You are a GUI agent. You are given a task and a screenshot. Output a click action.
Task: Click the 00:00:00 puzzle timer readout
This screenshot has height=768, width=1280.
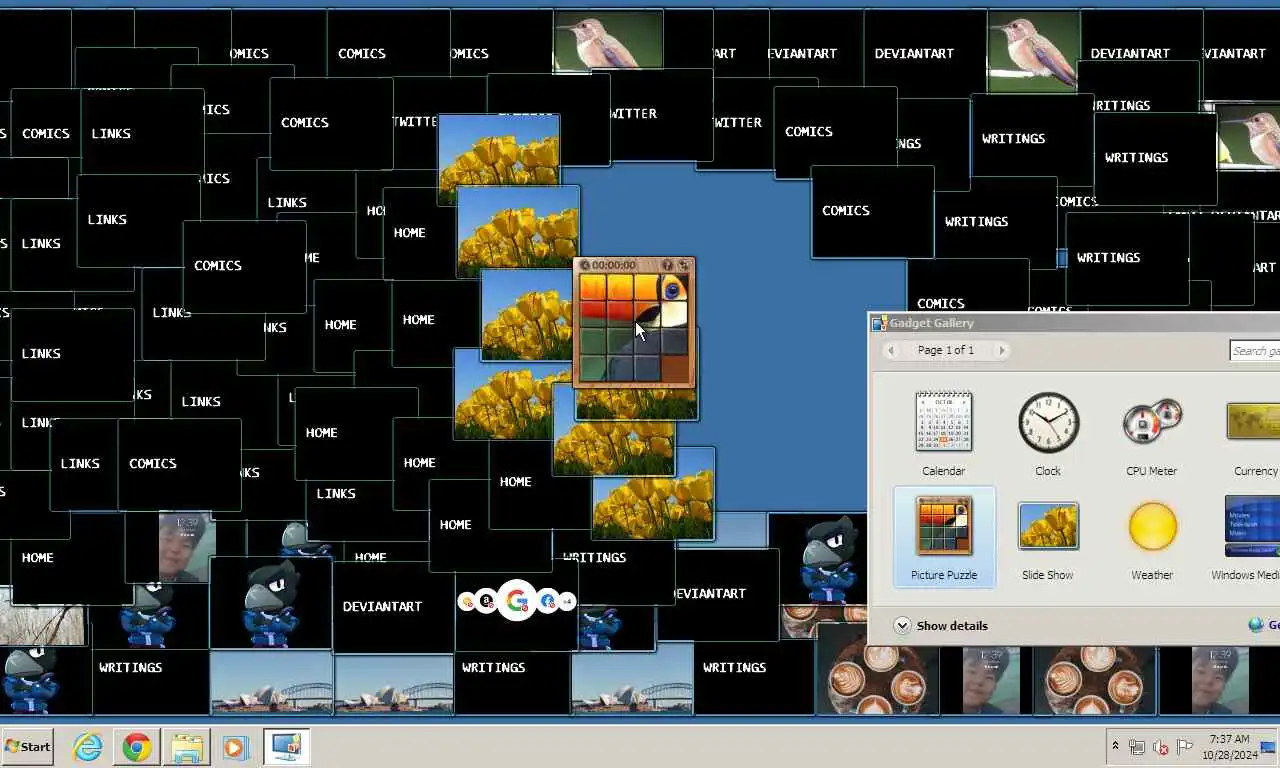pos(614,265)
